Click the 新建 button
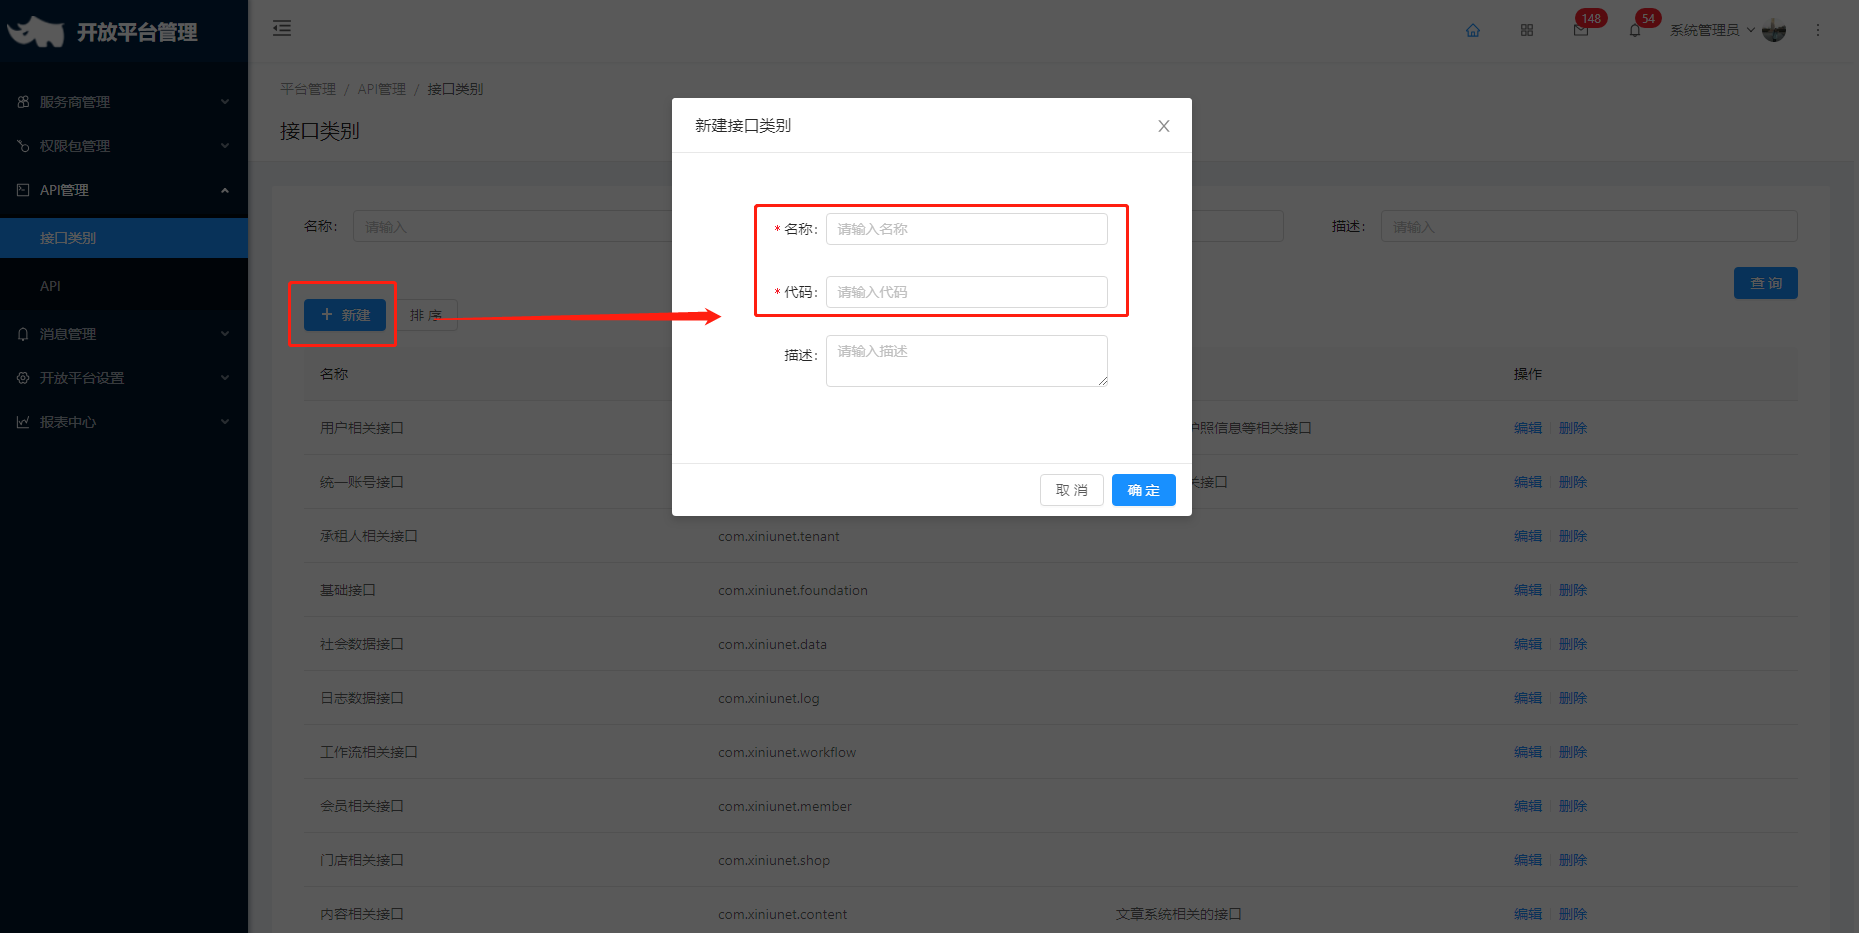 (x=345, y=315)
